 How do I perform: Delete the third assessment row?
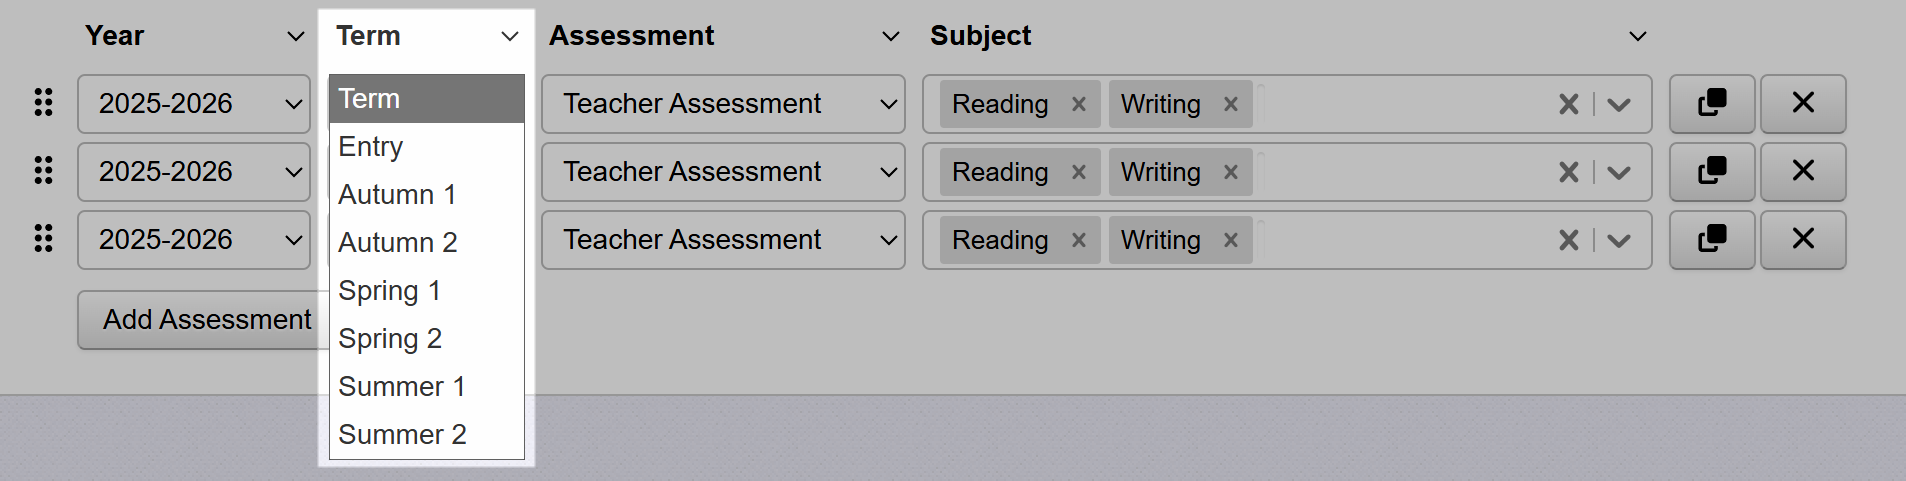click(1802, 239)
